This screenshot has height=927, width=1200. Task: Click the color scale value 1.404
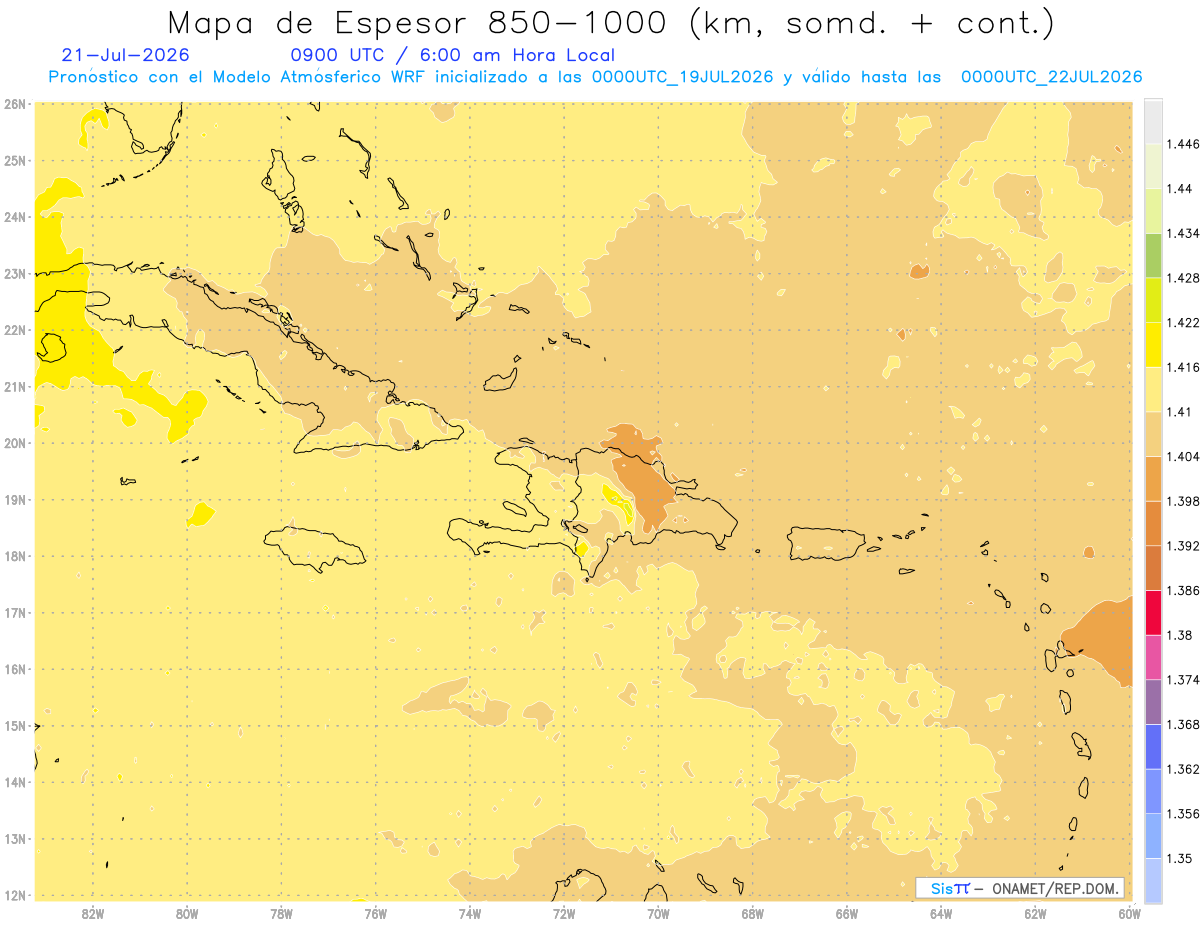(1182, 456)
